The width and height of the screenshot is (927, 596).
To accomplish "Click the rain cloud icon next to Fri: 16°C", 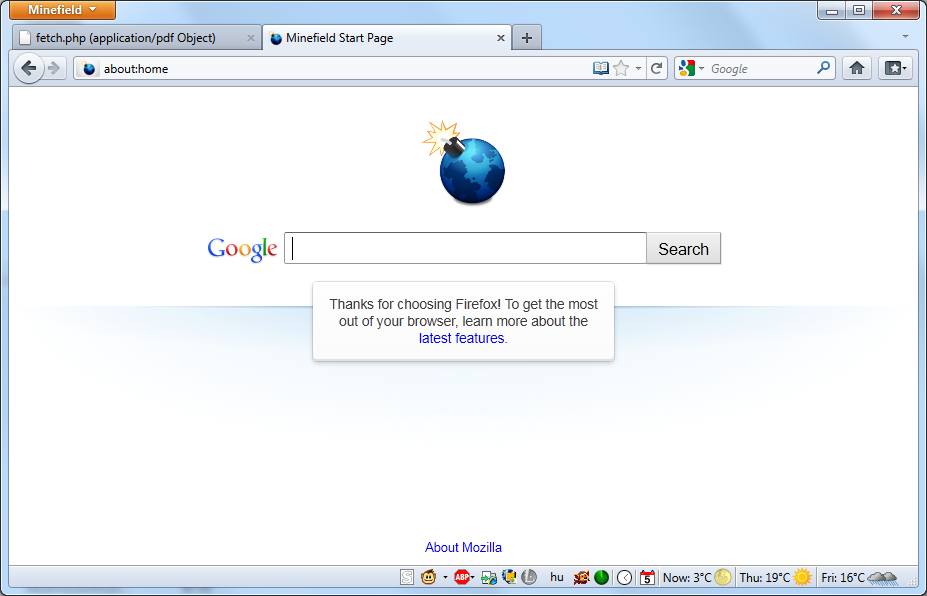I will pos(882,577).
